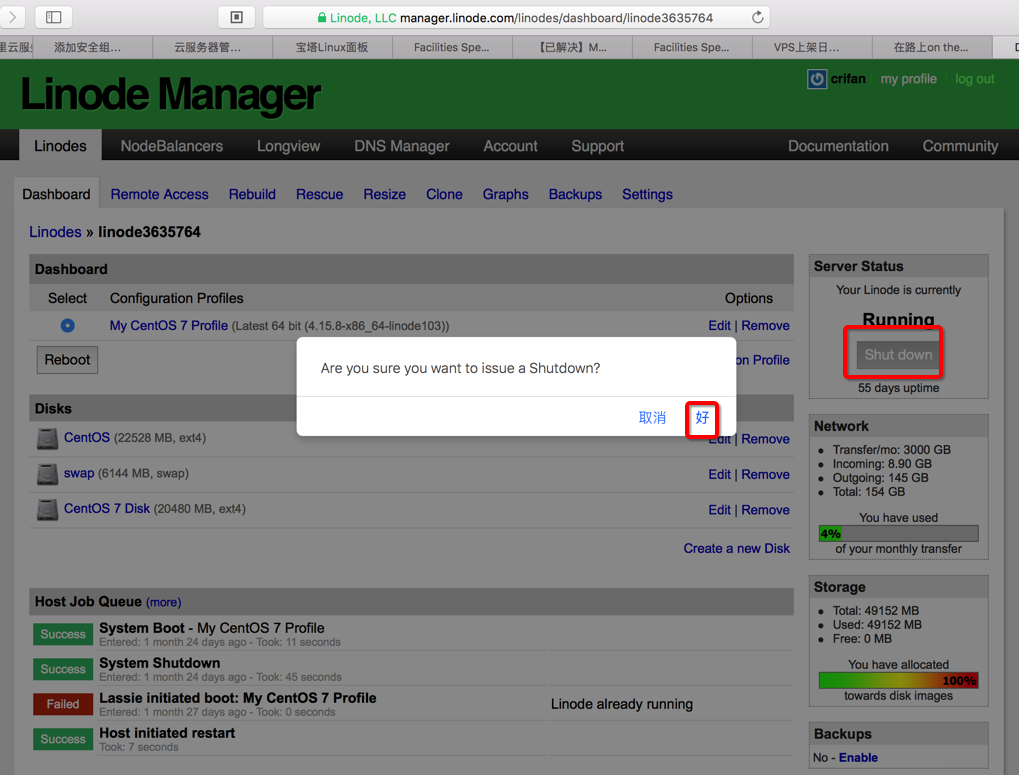Click the browser address bar
Viewport: 1019px width, 776px height.
[517, 18]
